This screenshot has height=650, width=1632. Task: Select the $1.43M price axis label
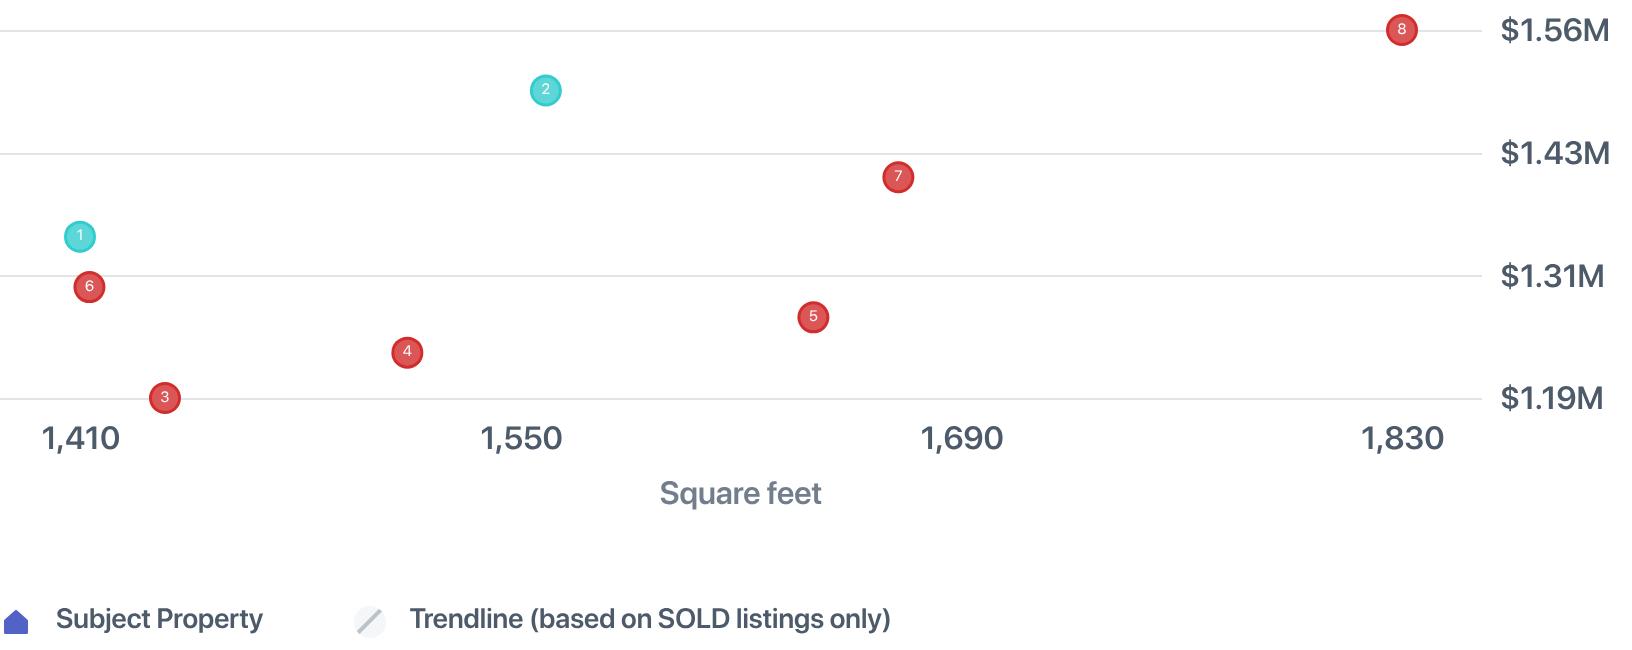coord(1554,153)
